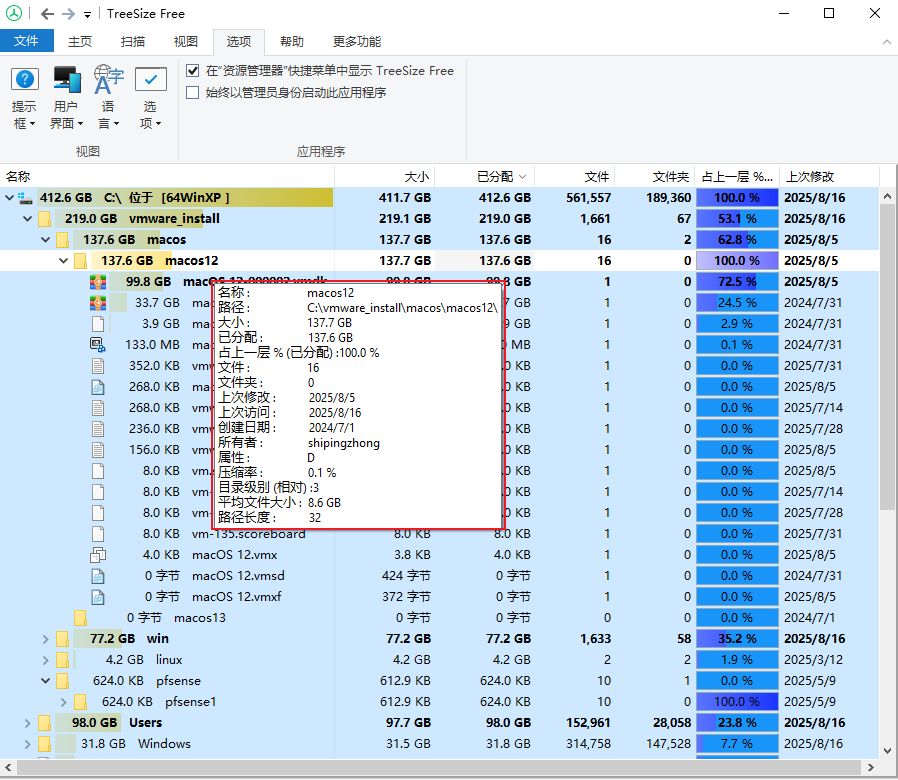The image size is (898, 780).
Task: Click the forward navigation arrow in title bar
Action: click(69, 14)
